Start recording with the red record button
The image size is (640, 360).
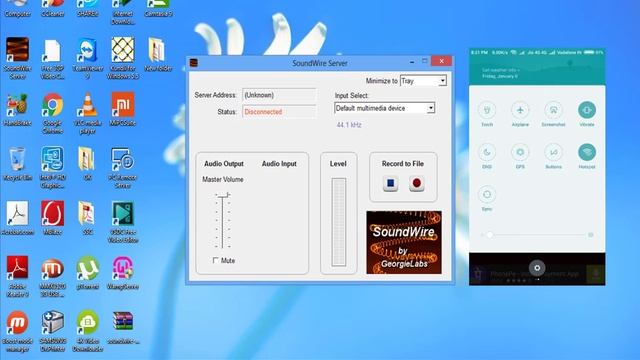point(416,183)
